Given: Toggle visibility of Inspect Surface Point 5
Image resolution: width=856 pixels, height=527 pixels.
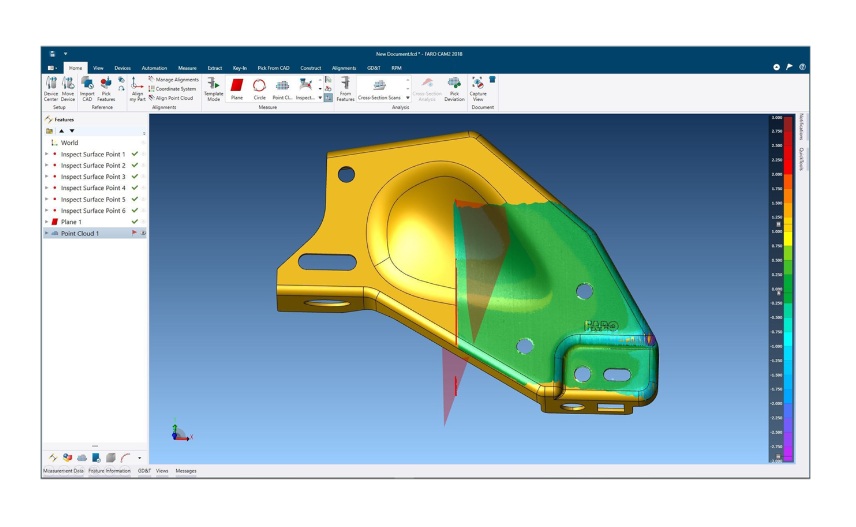Looking at the screenshot, I should pos(144,199).
